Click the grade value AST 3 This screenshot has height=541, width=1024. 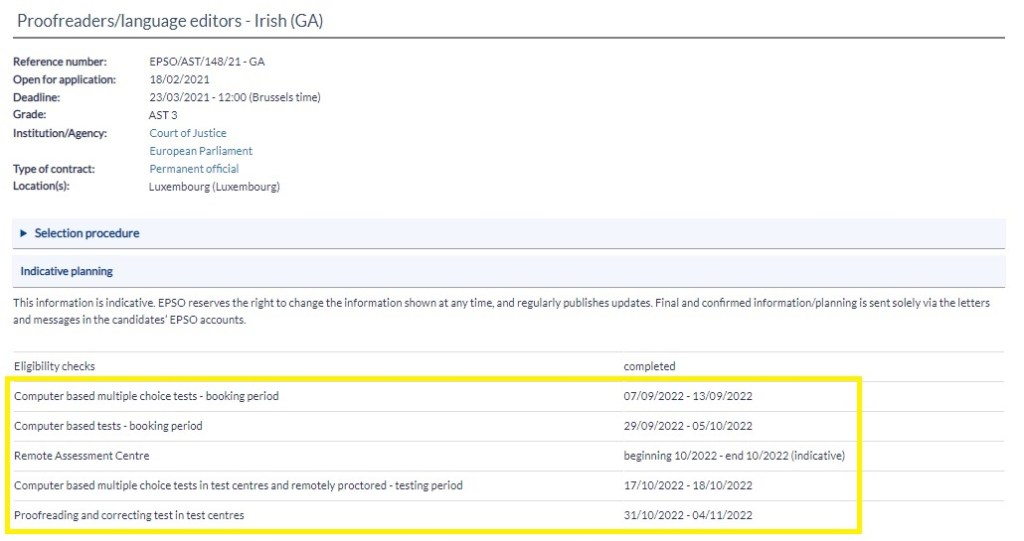click(163, 115)
